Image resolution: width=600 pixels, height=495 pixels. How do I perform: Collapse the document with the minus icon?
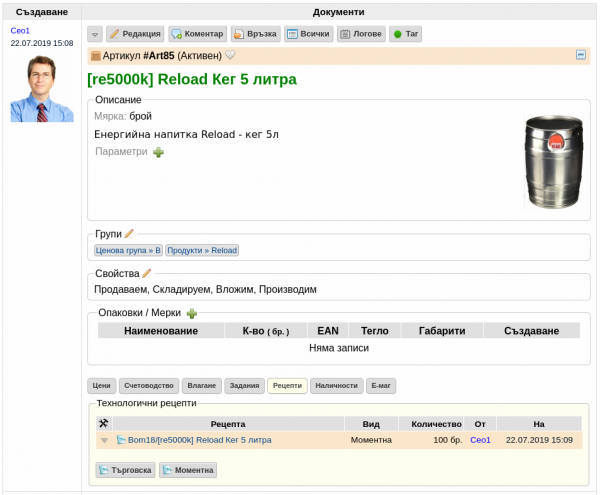click(x=580, y=55)
